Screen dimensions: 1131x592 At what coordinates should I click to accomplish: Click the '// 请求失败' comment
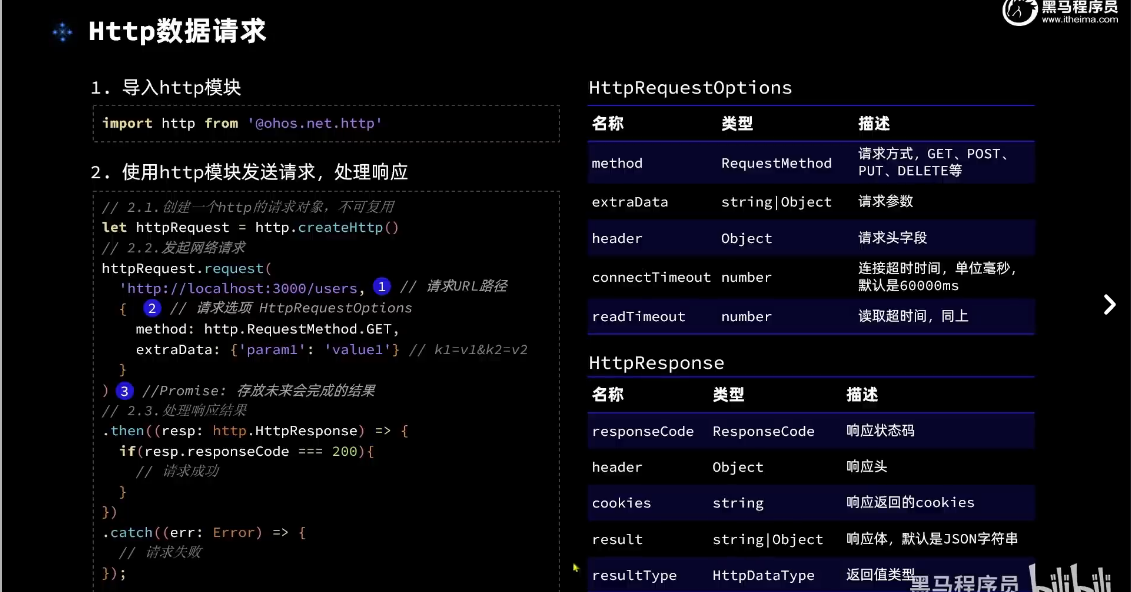tap(160, 553)
